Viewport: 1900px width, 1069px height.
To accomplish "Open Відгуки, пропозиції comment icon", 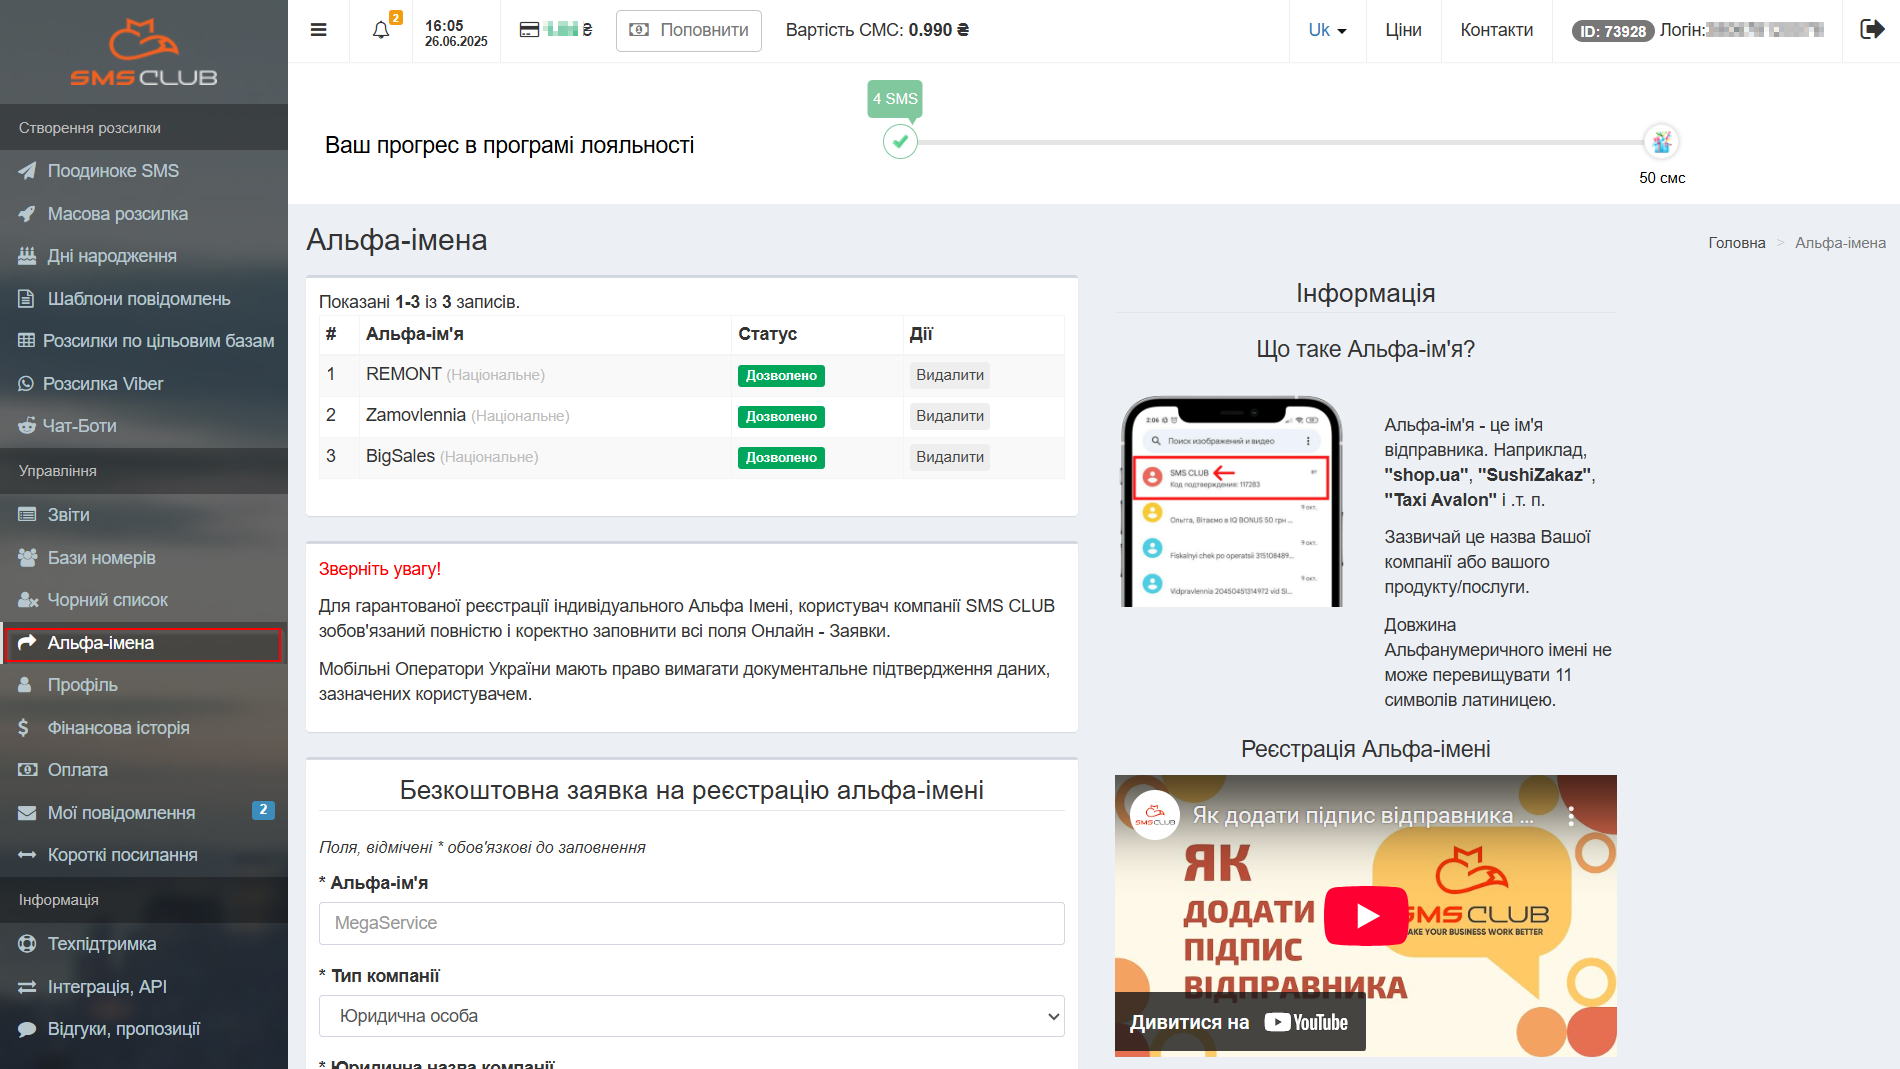I will click(27, 1029).
